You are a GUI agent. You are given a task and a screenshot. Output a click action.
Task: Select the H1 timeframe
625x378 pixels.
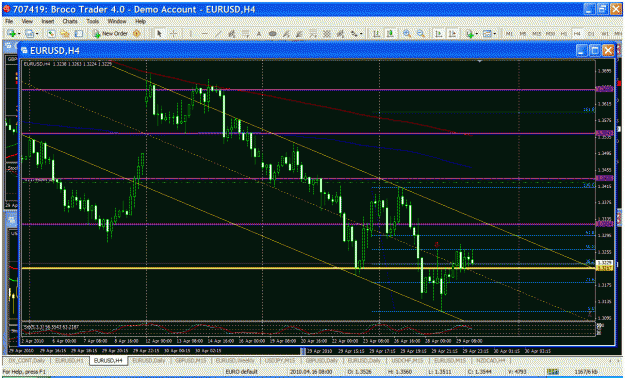coord(564,34)
